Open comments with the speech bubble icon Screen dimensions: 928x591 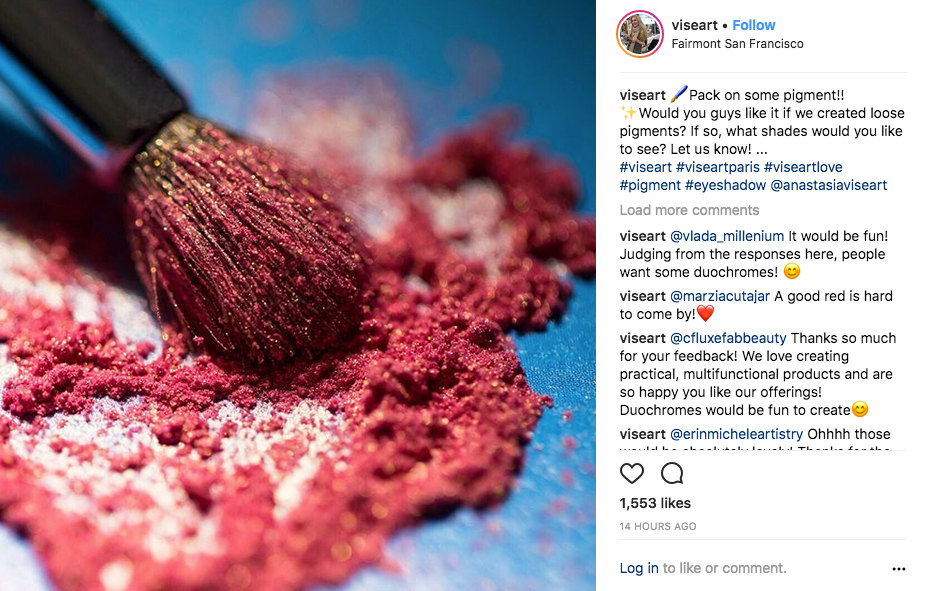point(672,473)
